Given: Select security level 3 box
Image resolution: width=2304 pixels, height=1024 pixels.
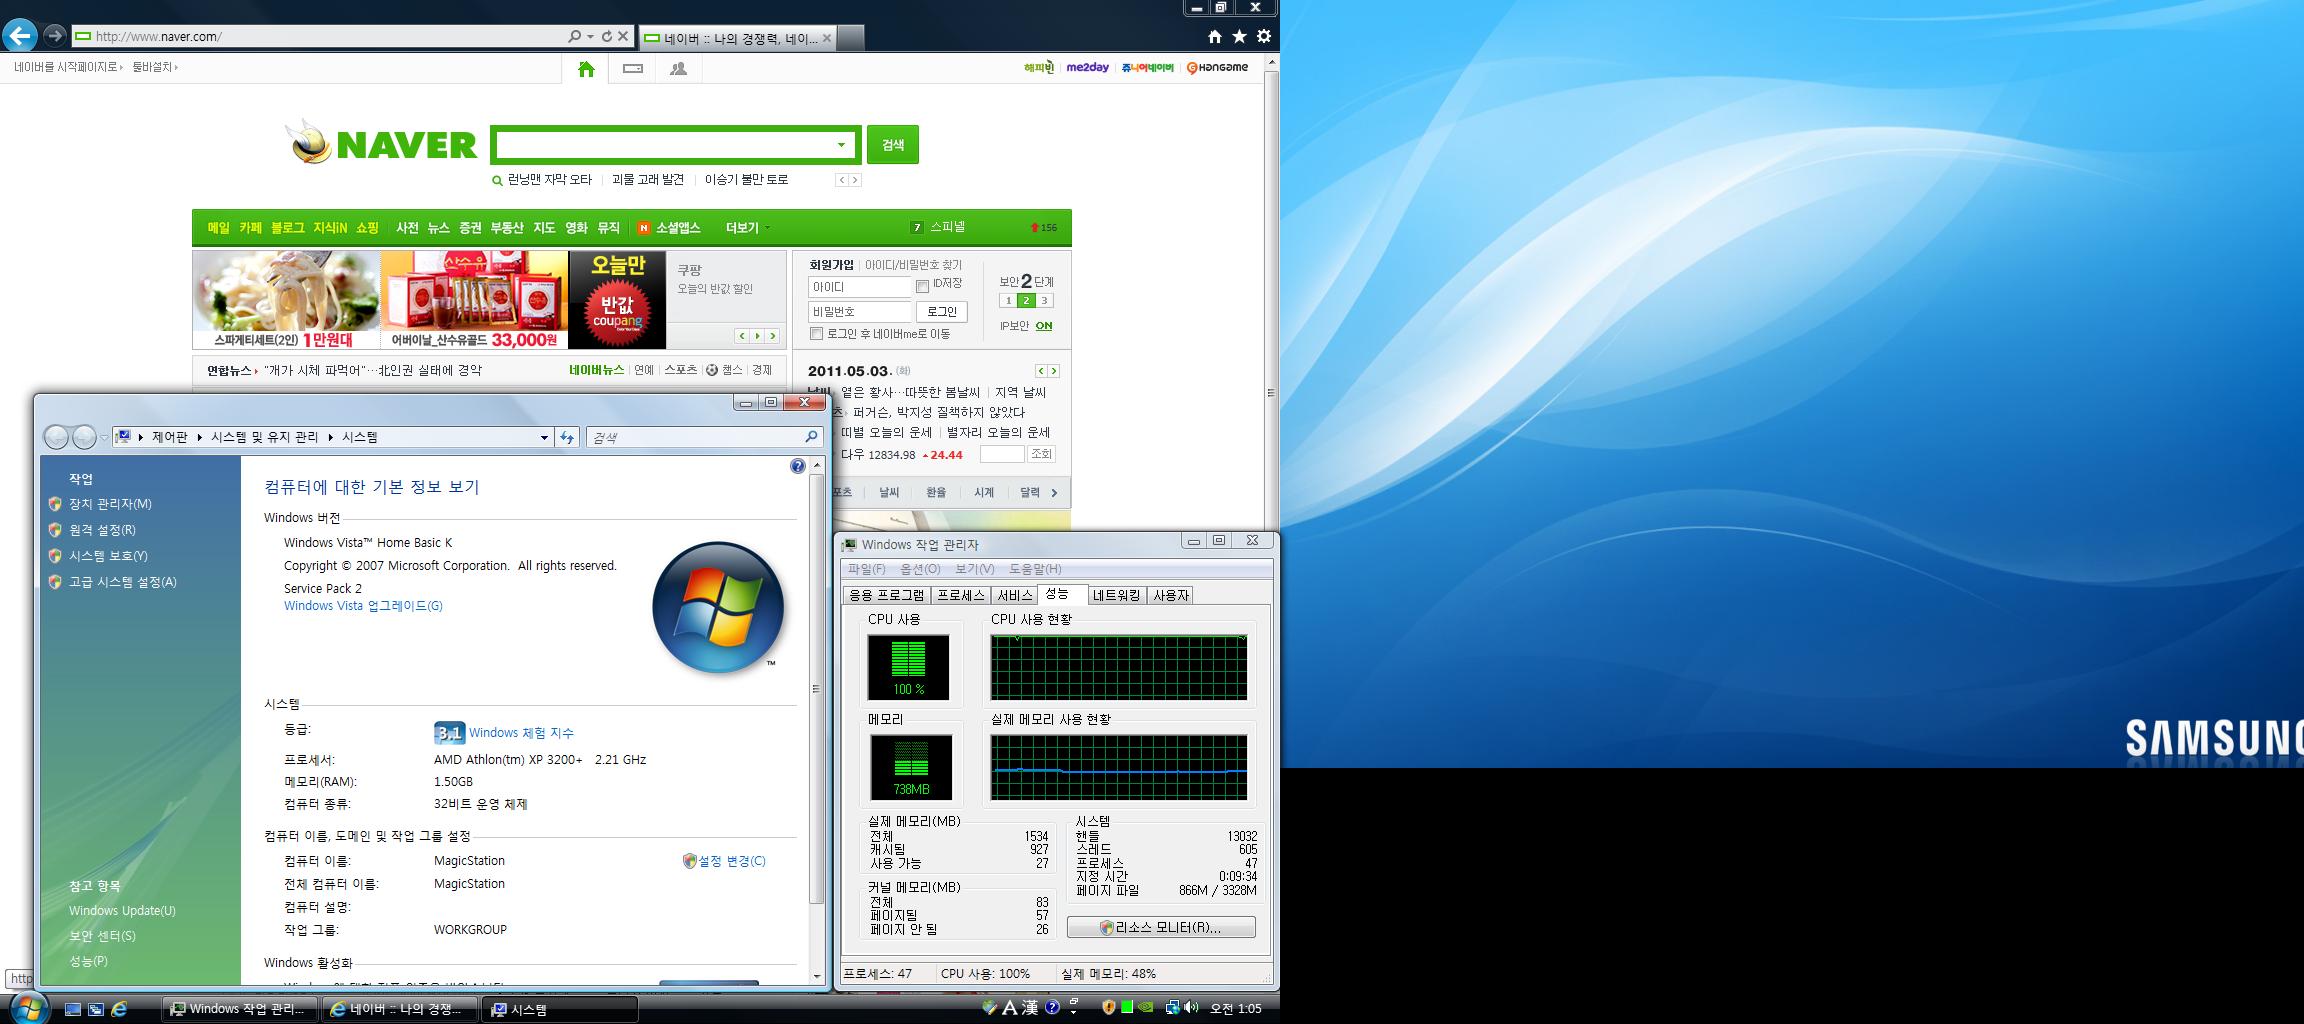Looking at the screenshot, I should pos(1044,300).
